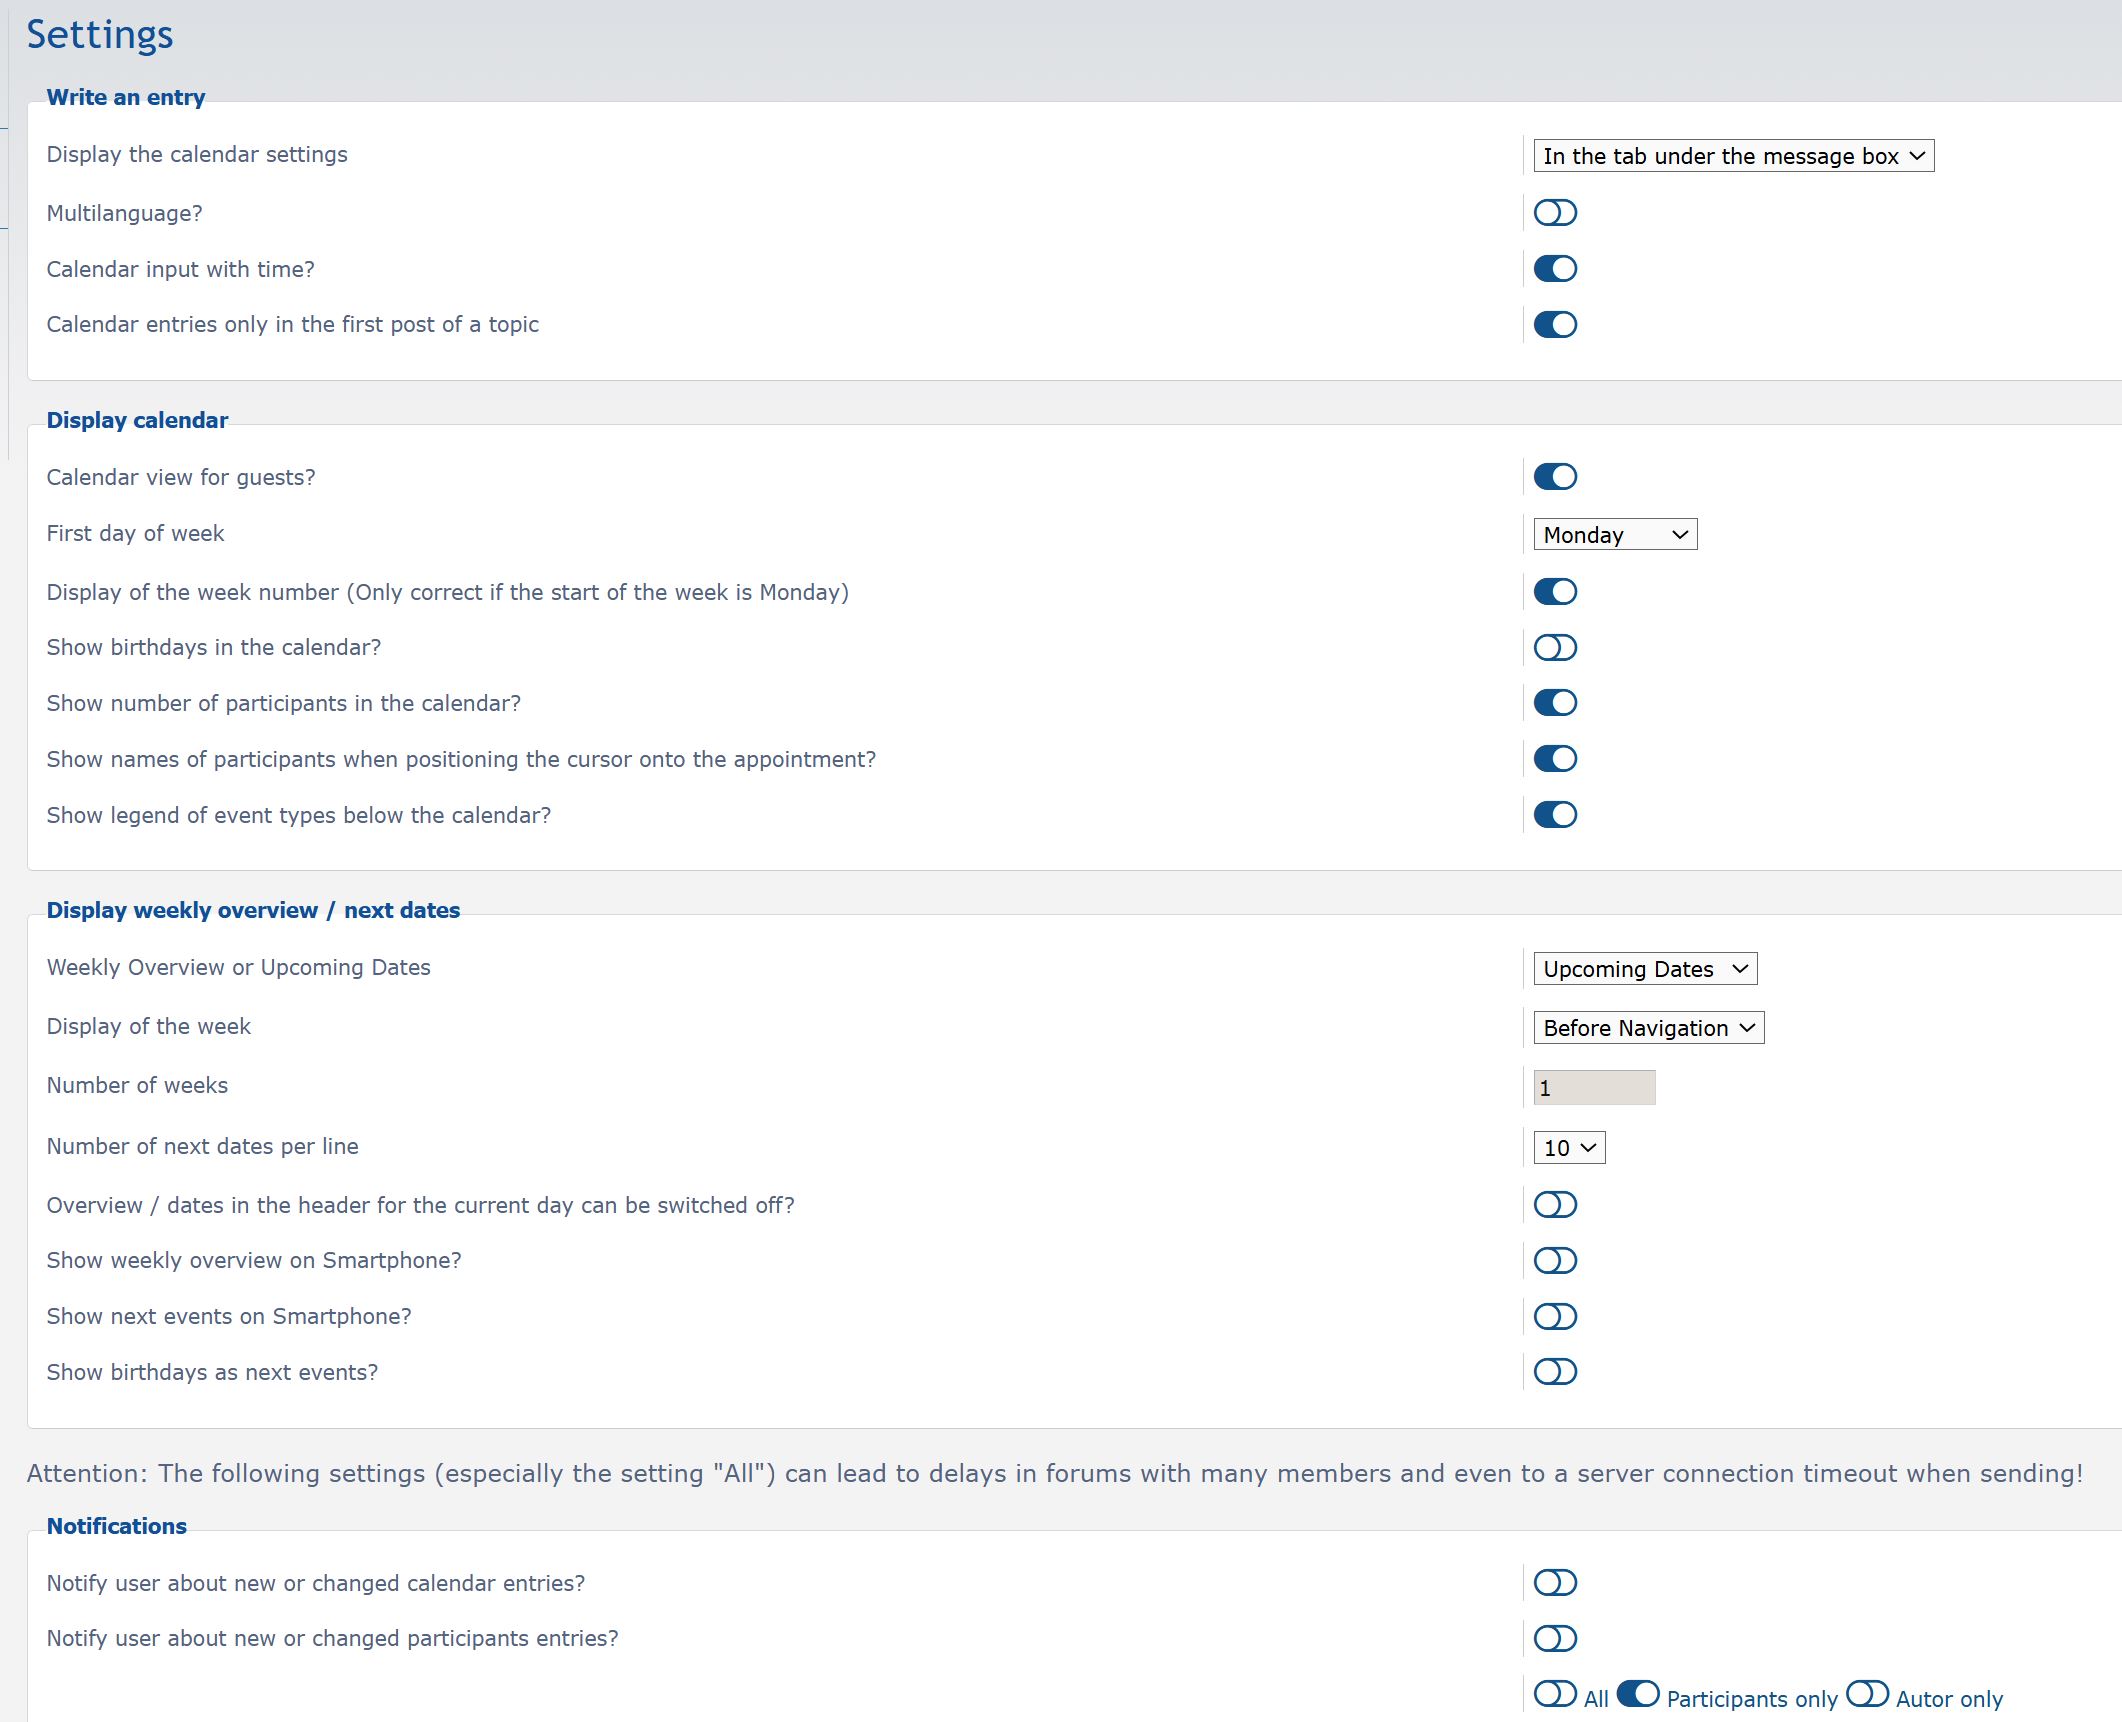The width and height of the screenshot is (2122, 1722).
Task: Turn off first-post-only calendar entries toggle
Action: 1555,325
